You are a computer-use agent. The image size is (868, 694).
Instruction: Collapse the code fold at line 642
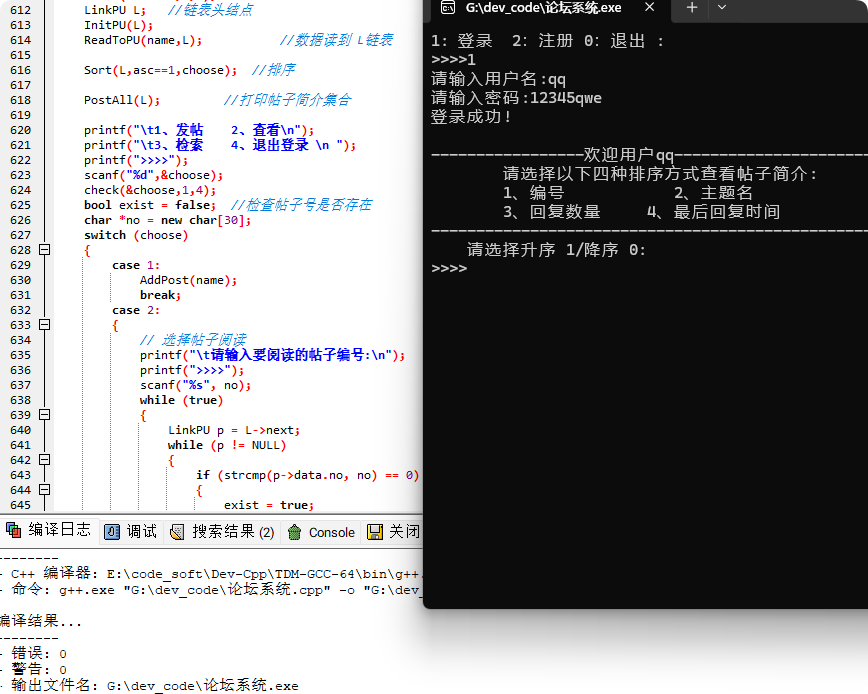pyautogui.click(x=45, y=459)
